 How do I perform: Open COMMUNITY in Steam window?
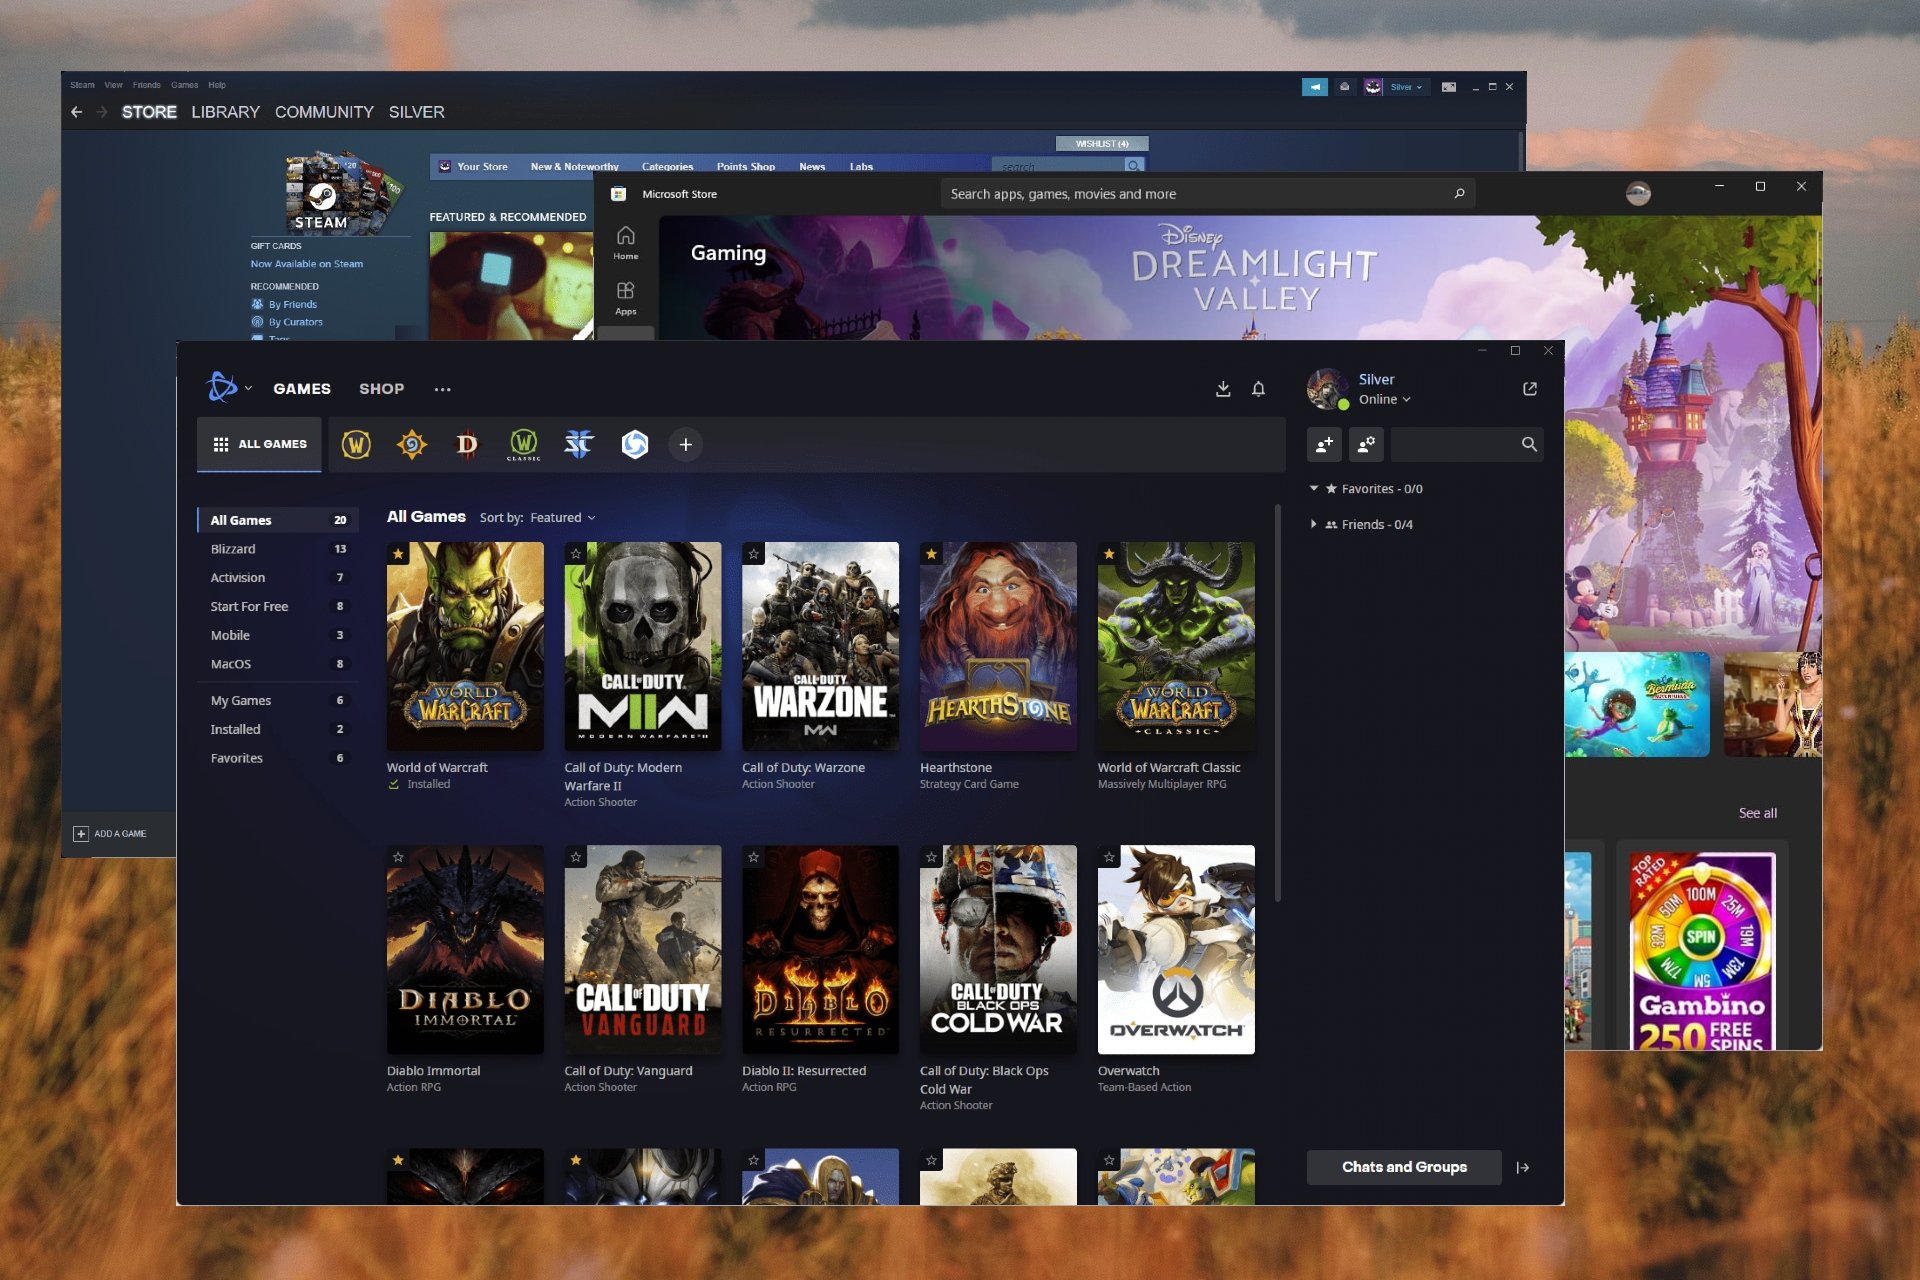click(x=324, y=112)
